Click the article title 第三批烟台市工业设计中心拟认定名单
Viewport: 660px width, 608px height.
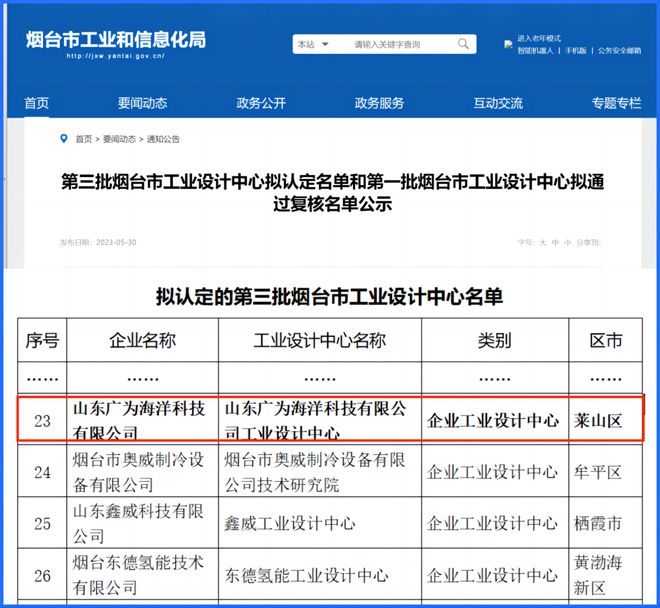333,192
